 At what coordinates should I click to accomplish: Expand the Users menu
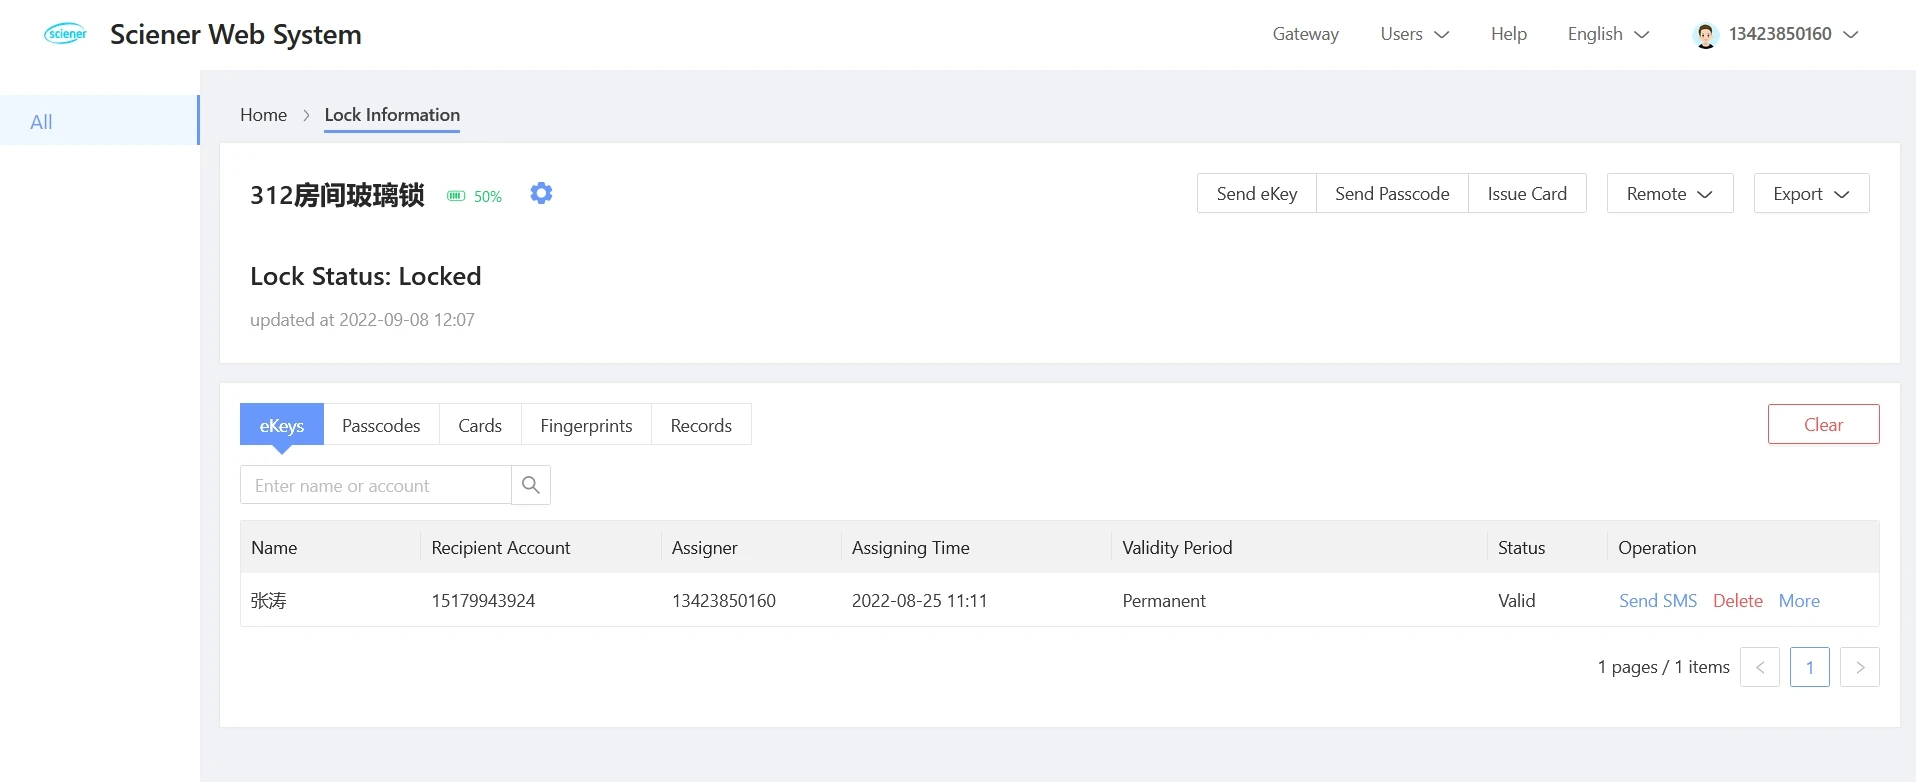[x=1414, y=34]
